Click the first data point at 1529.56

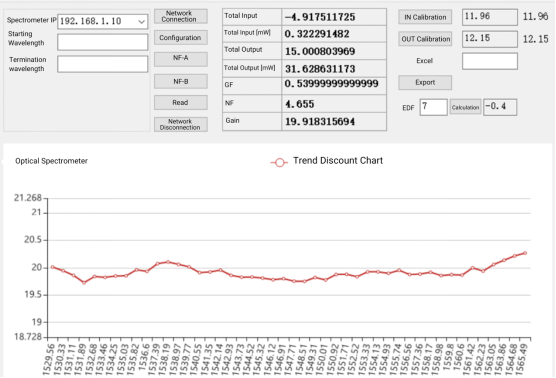(52, 267)
